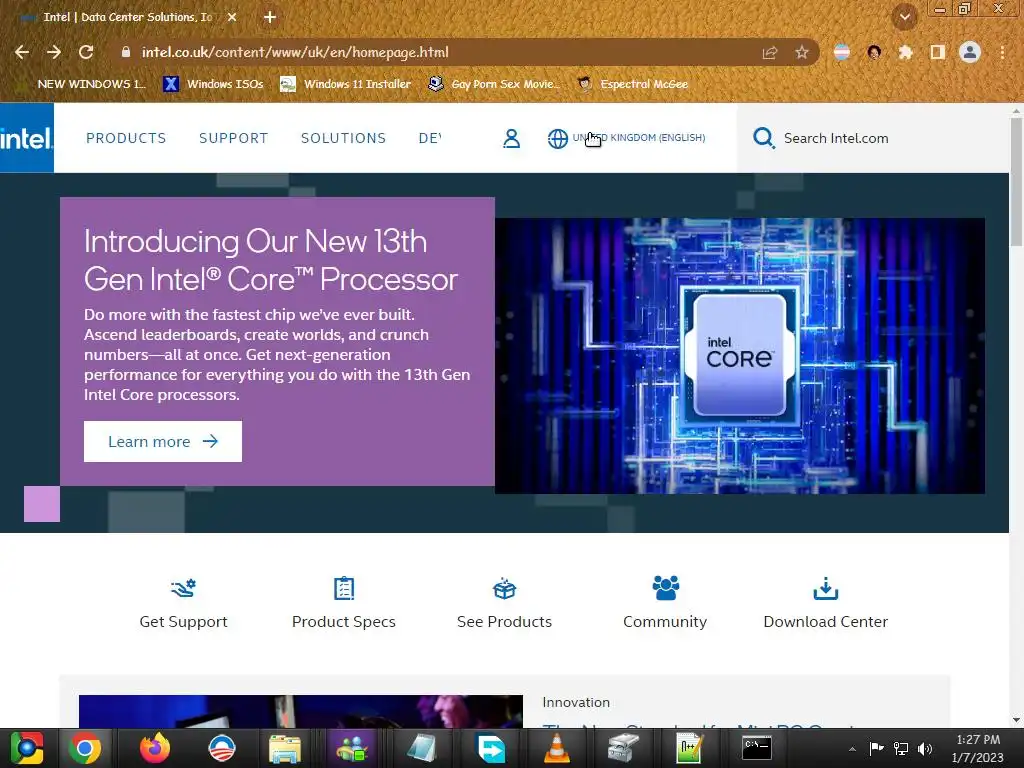Reload the Intel homepage
1024x768 pixels.
pyautogui.click(x=86, y=52)
